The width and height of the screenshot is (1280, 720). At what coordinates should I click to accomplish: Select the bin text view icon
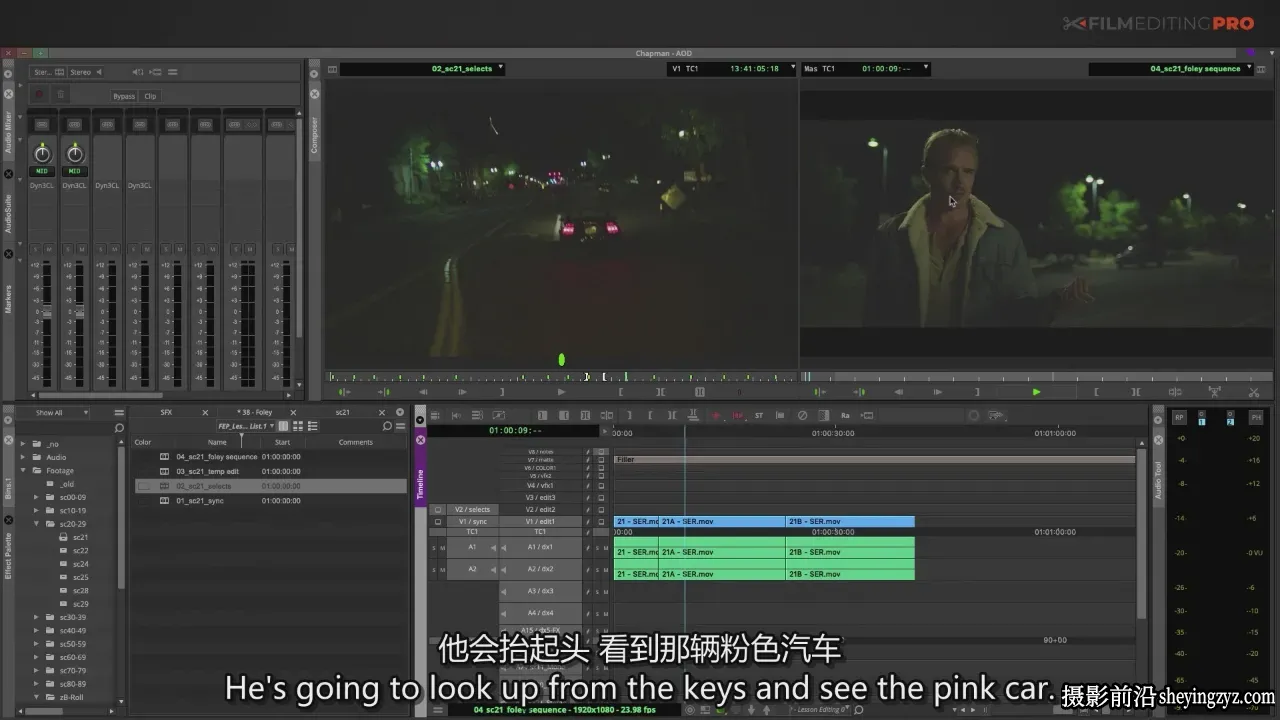tap(283, 427)
